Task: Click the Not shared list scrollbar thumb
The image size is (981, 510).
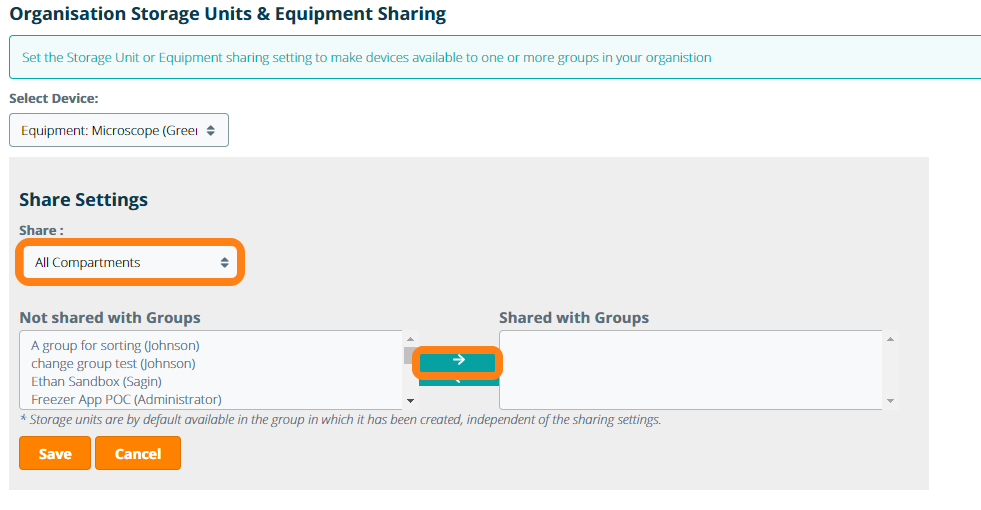Action: click(409, 355)
